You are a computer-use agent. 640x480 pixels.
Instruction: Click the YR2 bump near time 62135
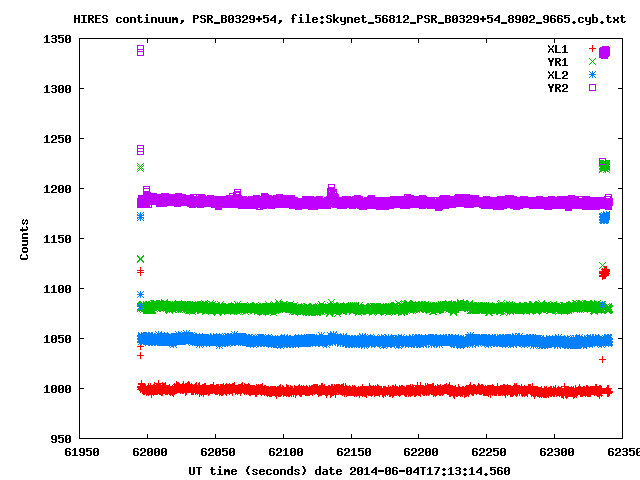pyautogui.click(x=331, y=191)
